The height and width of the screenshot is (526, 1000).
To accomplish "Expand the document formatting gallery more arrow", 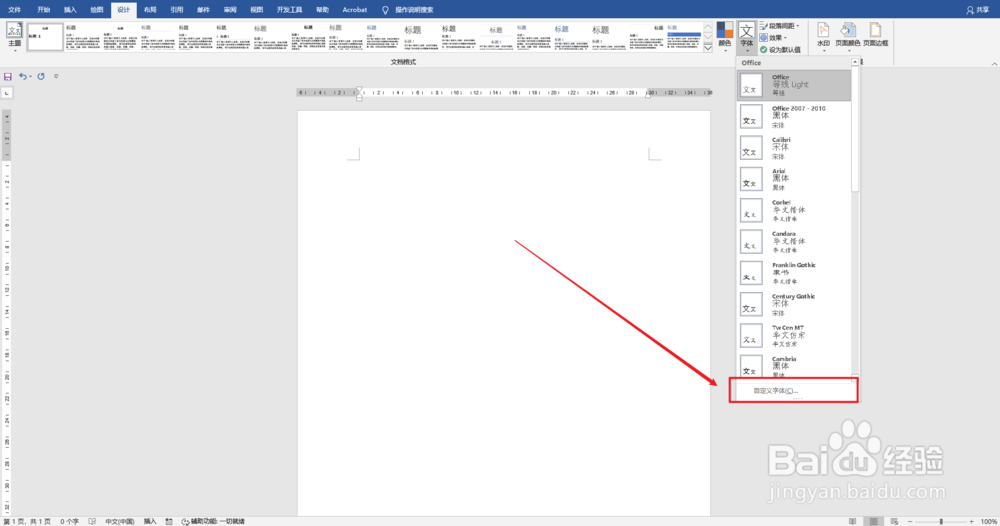I will click(708, 48).
